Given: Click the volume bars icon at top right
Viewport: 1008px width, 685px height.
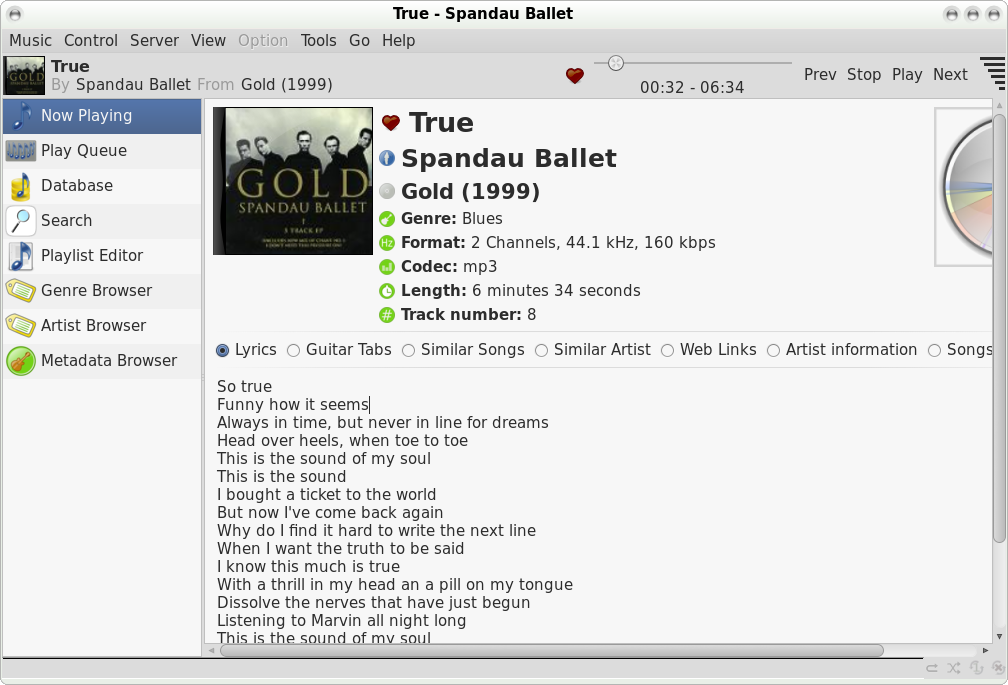Looking at the screenshot, I should (x=992, y=74).
